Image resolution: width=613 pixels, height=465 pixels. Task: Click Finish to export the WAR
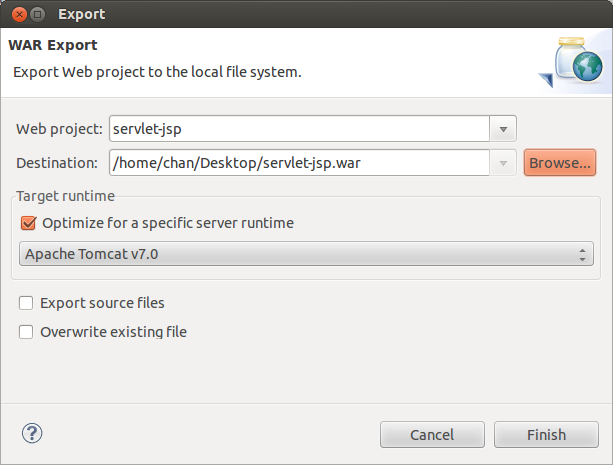546,434
